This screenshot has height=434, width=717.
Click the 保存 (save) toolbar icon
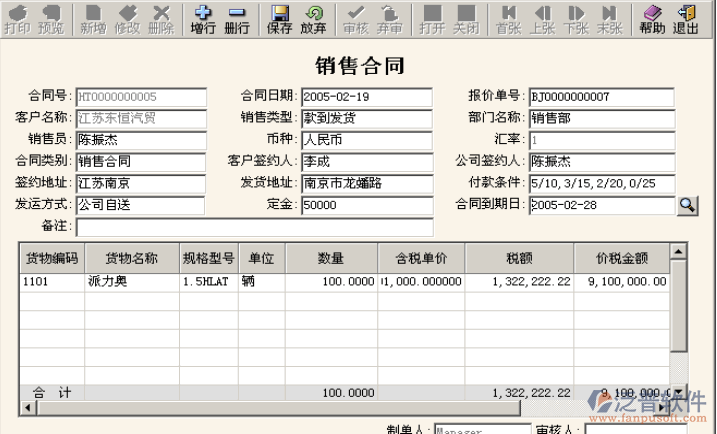[x=280, y=19]
